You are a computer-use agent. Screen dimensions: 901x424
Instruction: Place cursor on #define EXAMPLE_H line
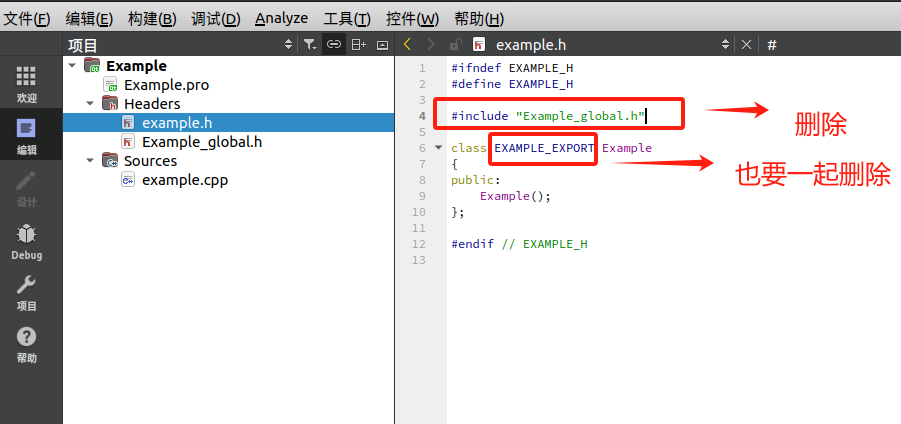click(512, 84)
